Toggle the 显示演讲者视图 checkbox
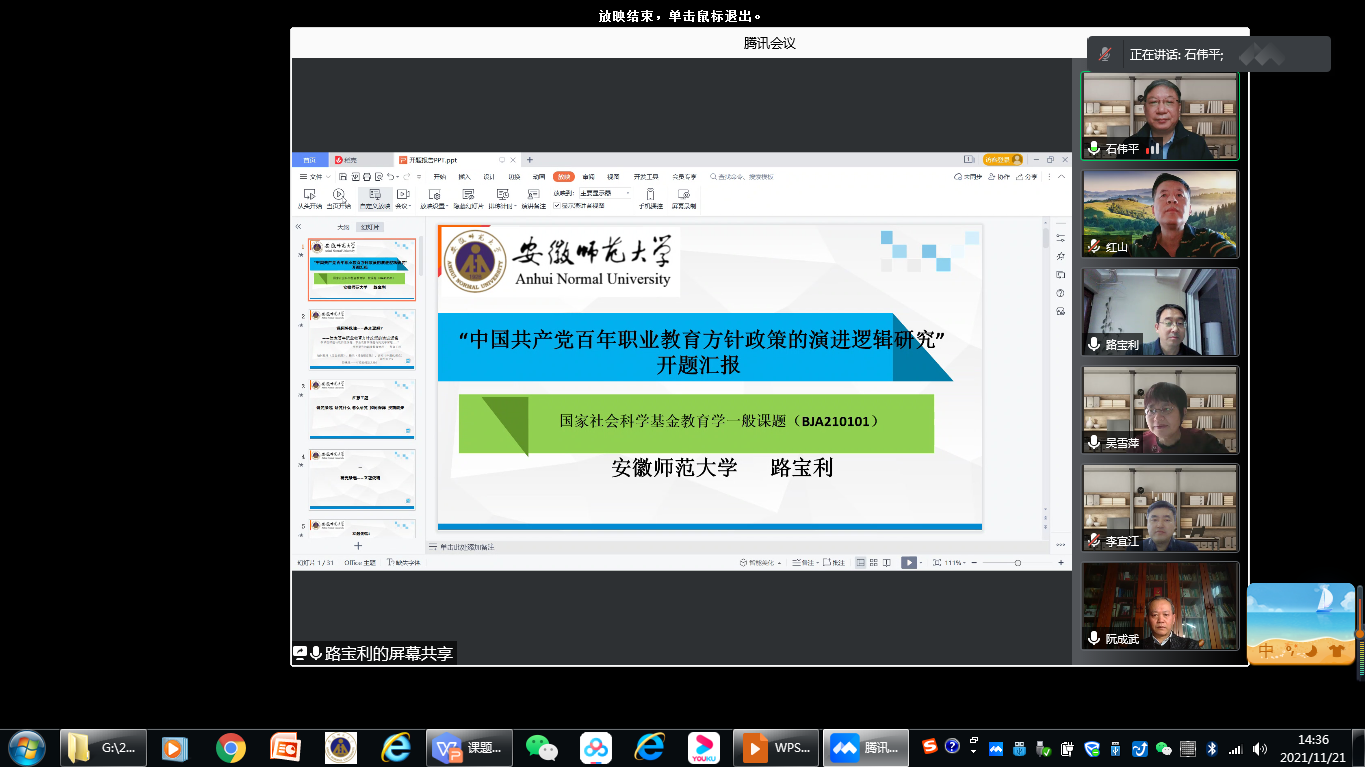Screen dimensions: 1365x767 [557, 205]
